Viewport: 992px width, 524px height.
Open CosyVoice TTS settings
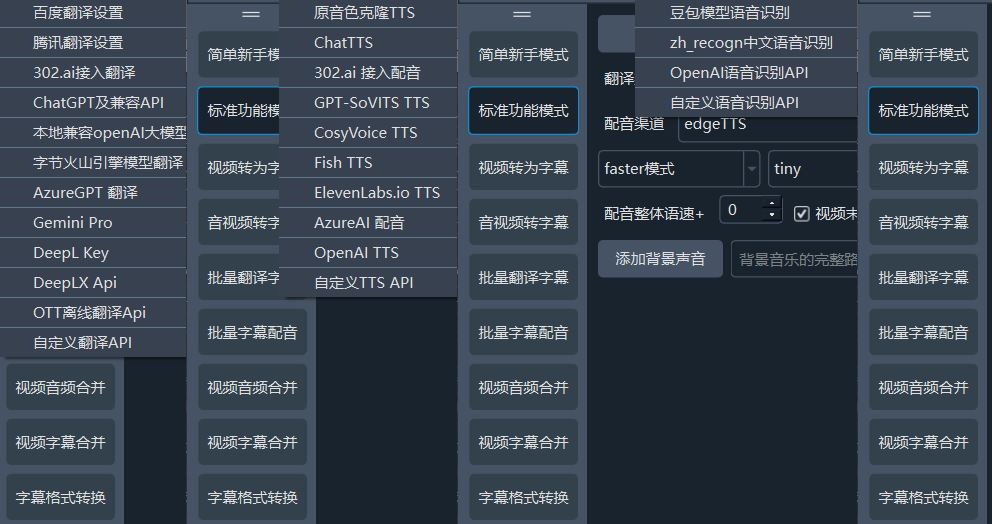365,132
